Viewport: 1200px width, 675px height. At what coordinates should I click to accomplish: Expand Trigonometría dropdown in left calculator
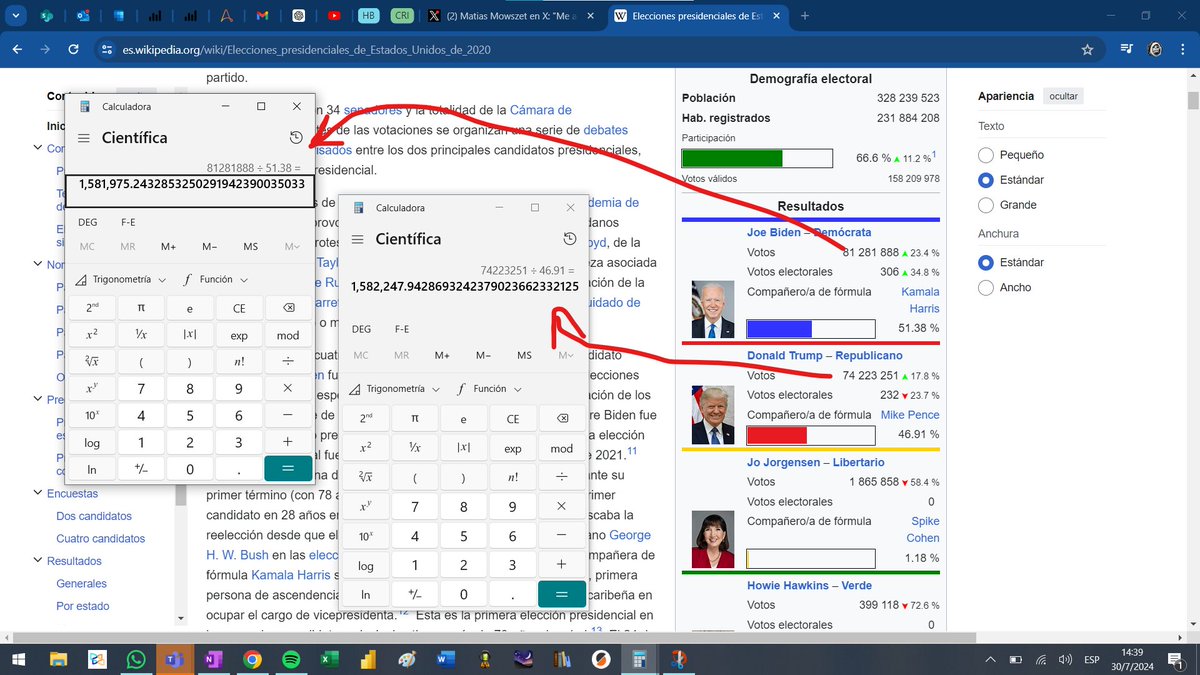coord(119,279)
